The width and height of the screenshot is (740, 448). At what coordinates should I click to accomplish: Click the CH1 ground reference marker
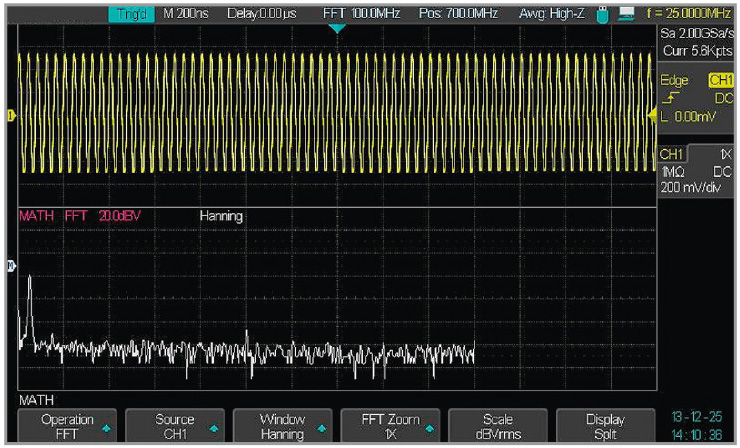(x=11, y=117)
